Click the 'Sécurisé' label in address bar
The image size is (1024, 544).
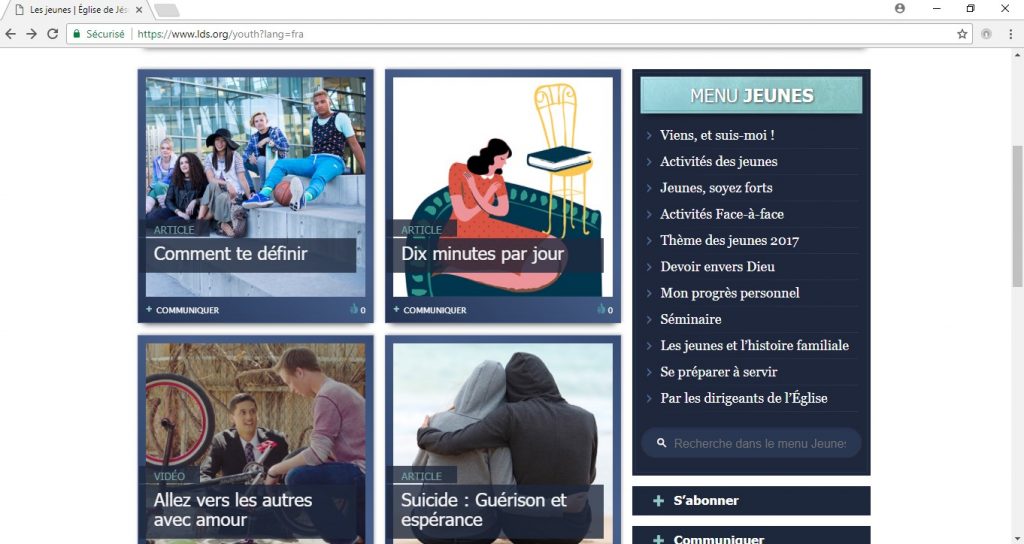click(105, 34)
